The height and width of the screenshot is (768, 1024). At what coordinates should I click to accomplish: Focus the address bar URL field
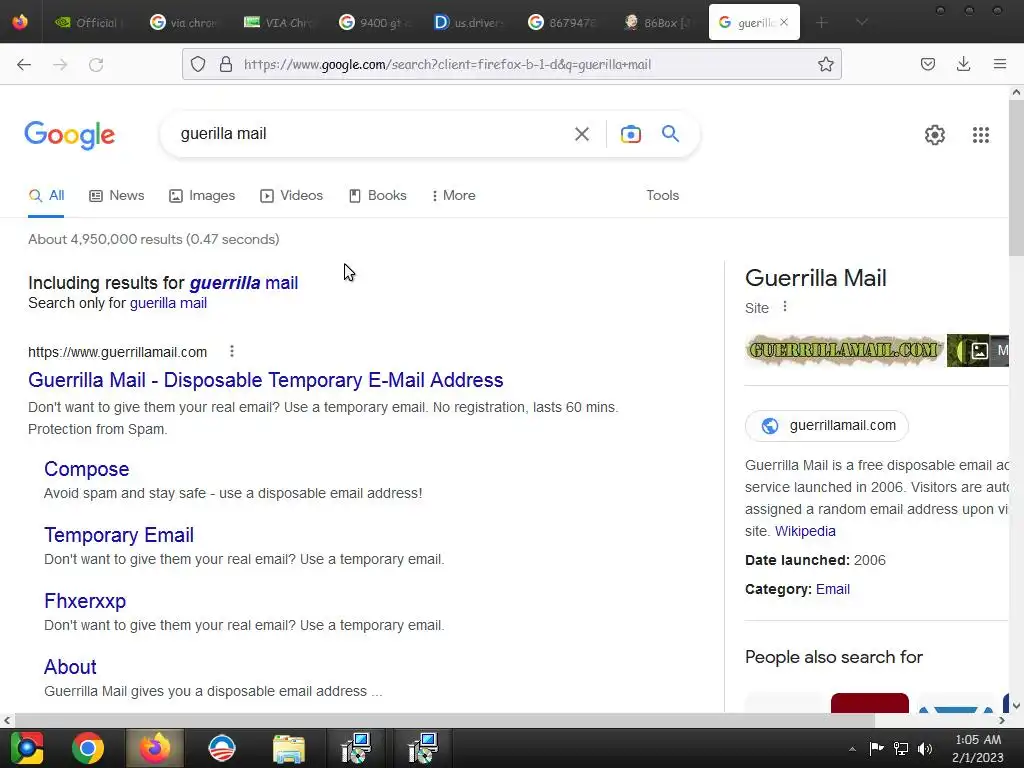pyautogui.click(x=512, y=64)
